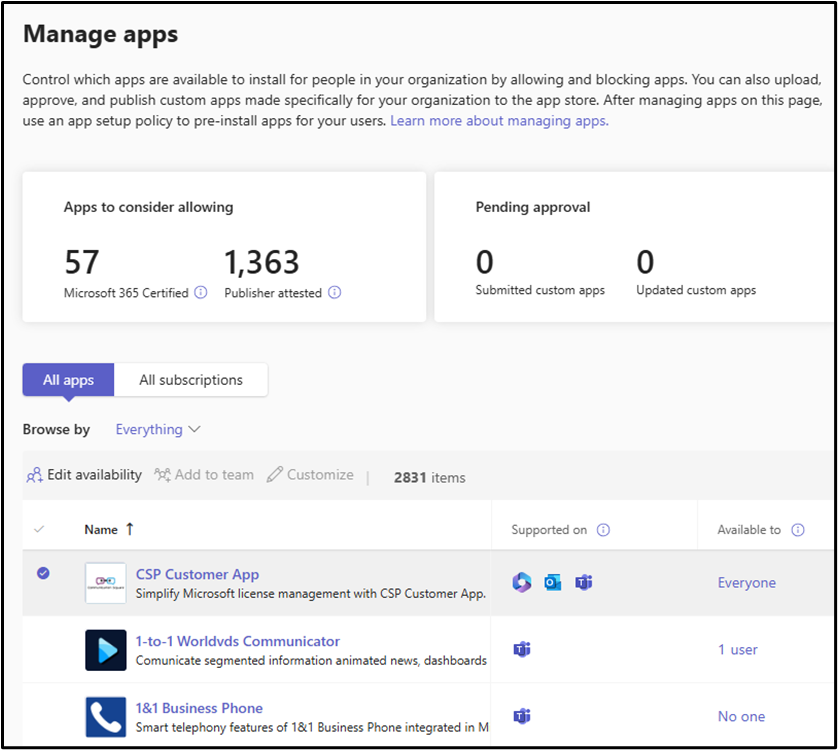Uncheck the CSP Customer App row selection
Screen dimensions: 838x750
(x=43, y=574)
